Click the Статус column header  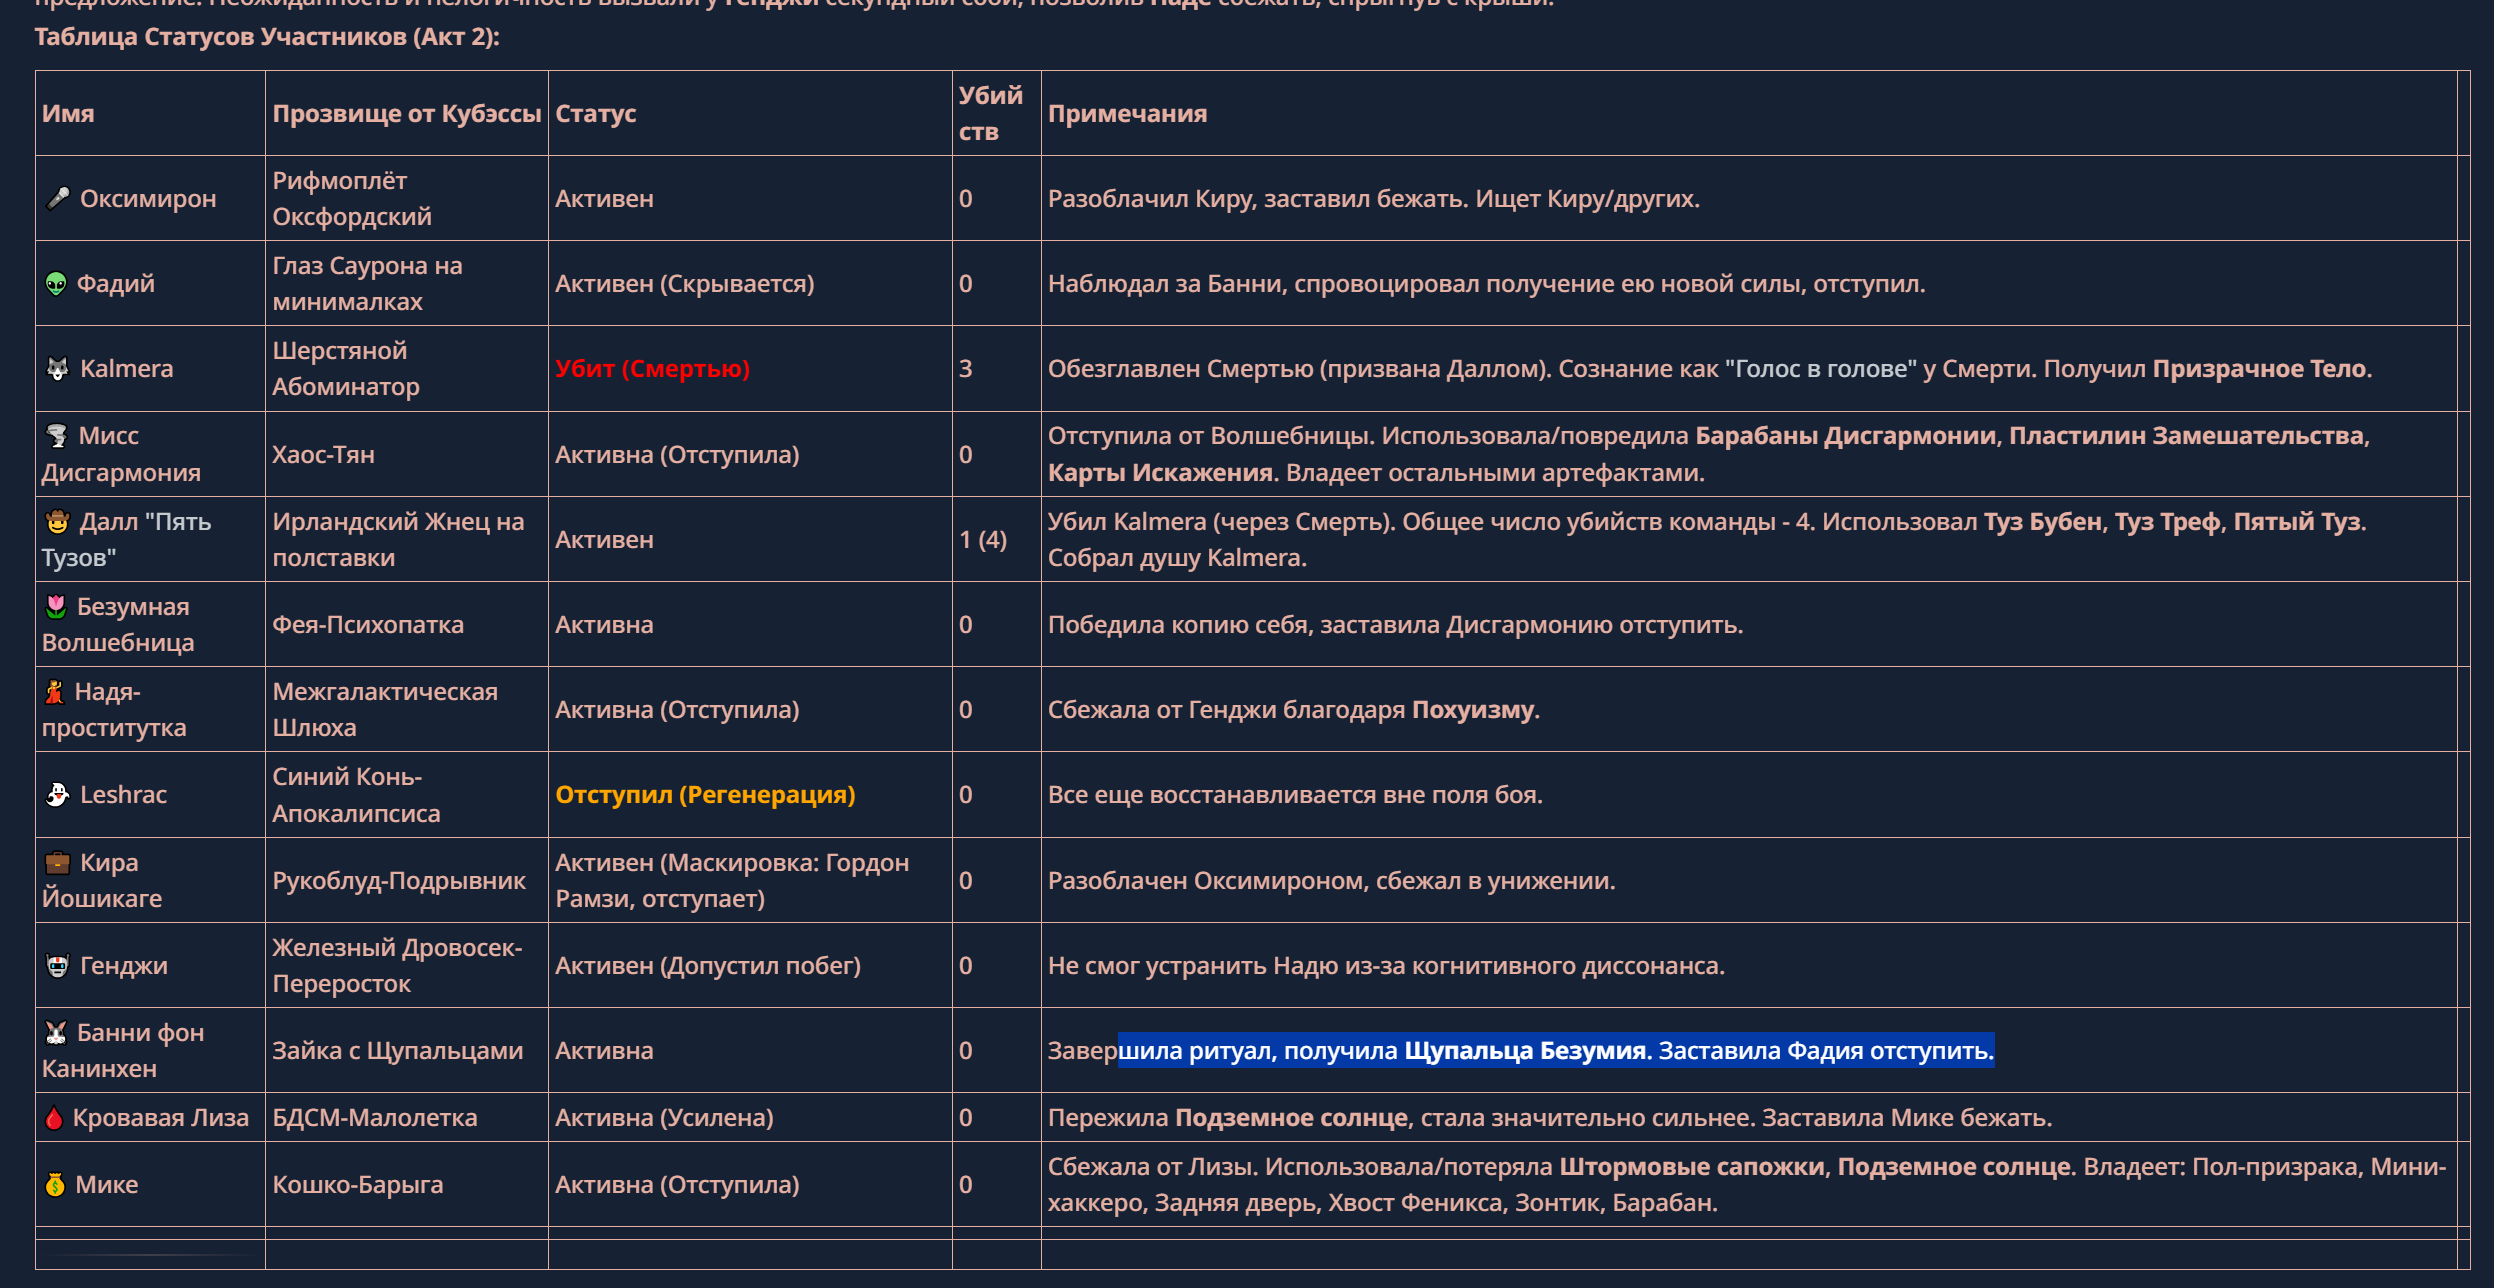[x=596, y=113]
